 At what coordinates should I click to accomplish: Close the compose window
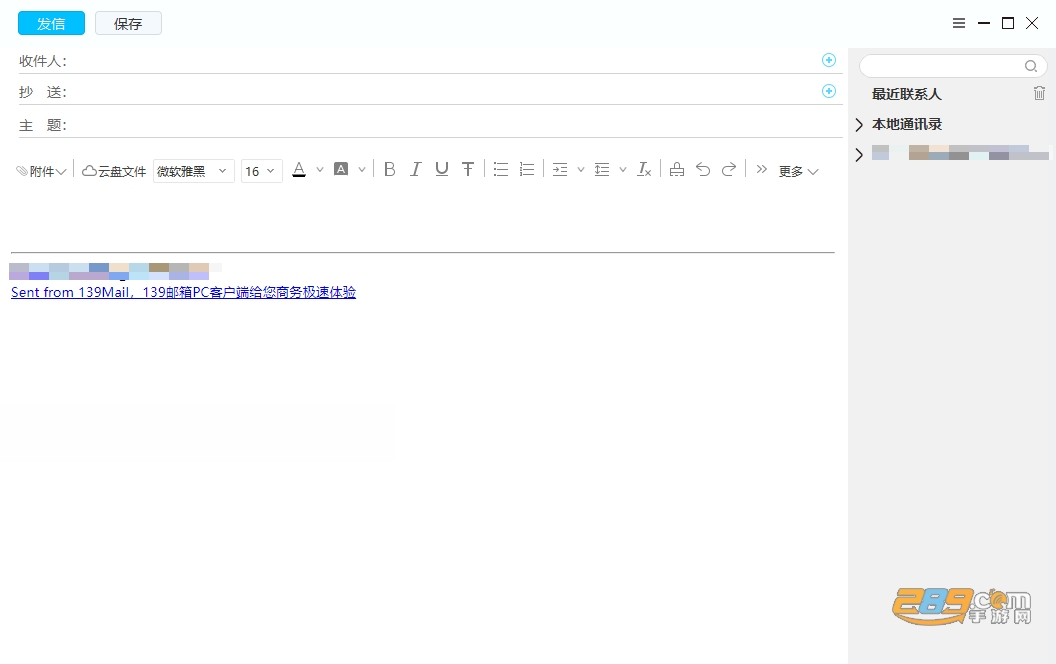coord(1032,24)
